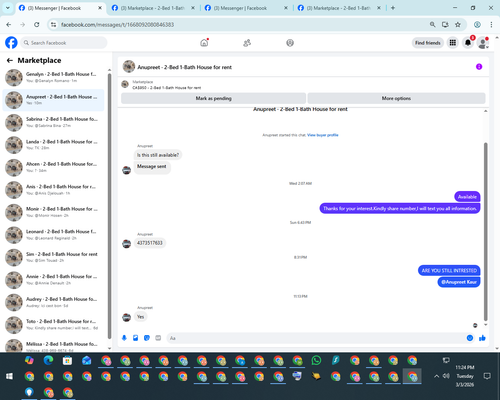Reload the page in the browser
Screen dimensions: 500x400
[x=37, y=24]
